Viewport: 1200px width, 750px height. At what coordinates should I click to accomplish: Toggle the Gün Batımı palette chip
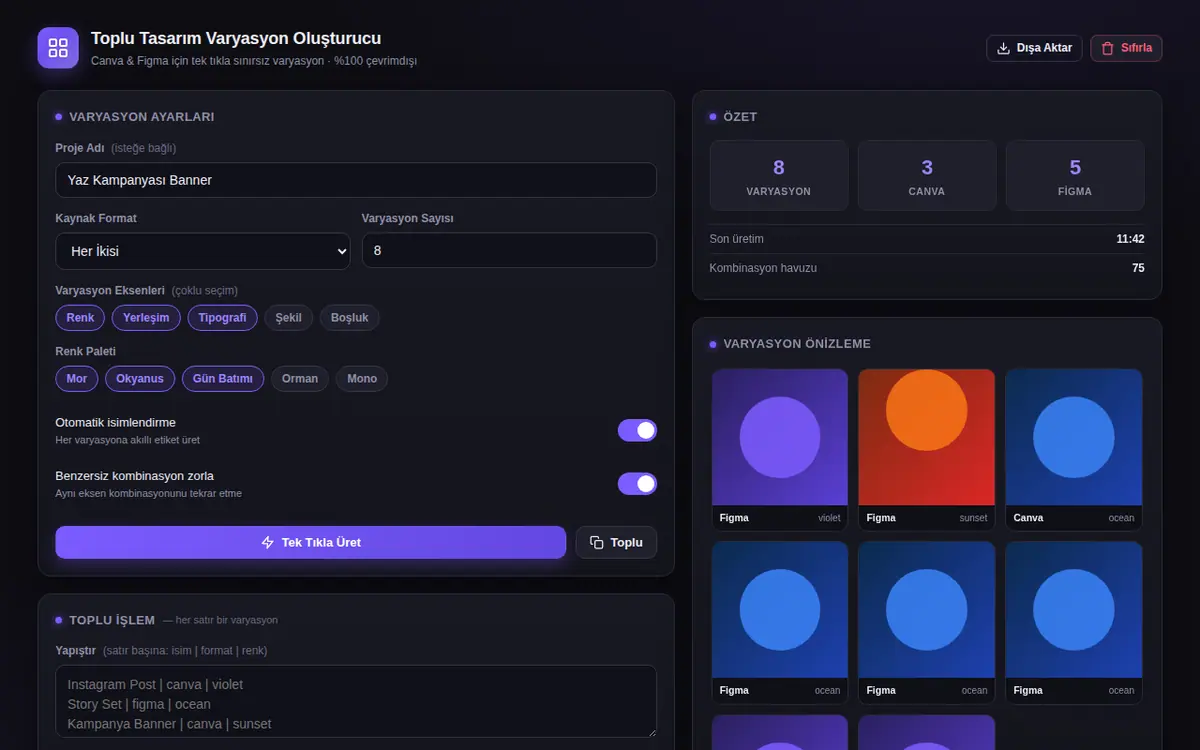coord(223,379)
